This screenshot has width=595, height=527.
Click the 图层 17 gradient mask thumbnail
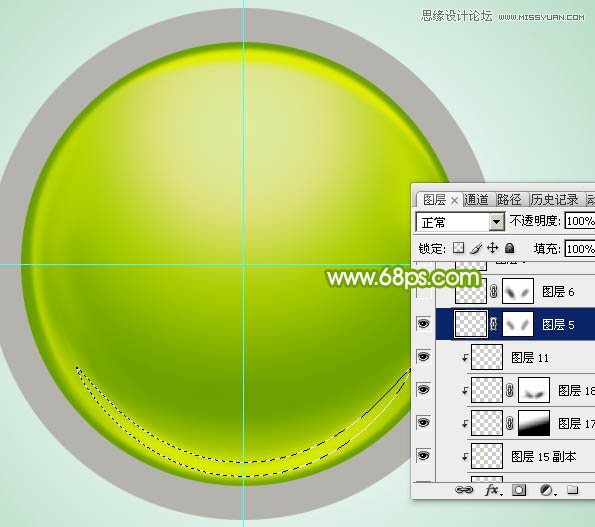click(x=534, y=423)
